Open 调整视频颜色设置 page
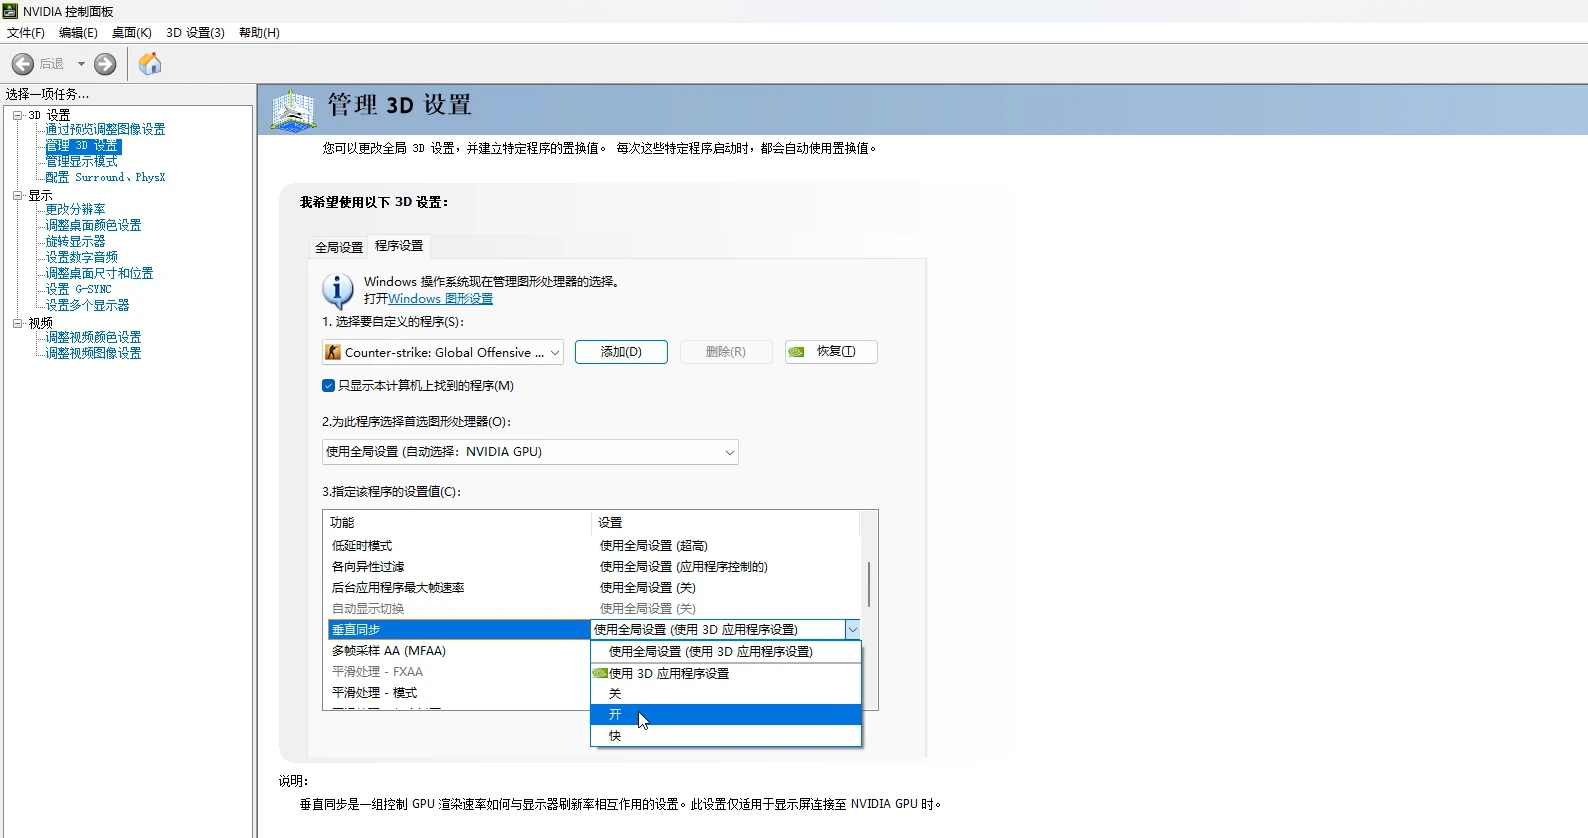The width and height of the screenshot is (1588, 838). click(x=93, y=337)
